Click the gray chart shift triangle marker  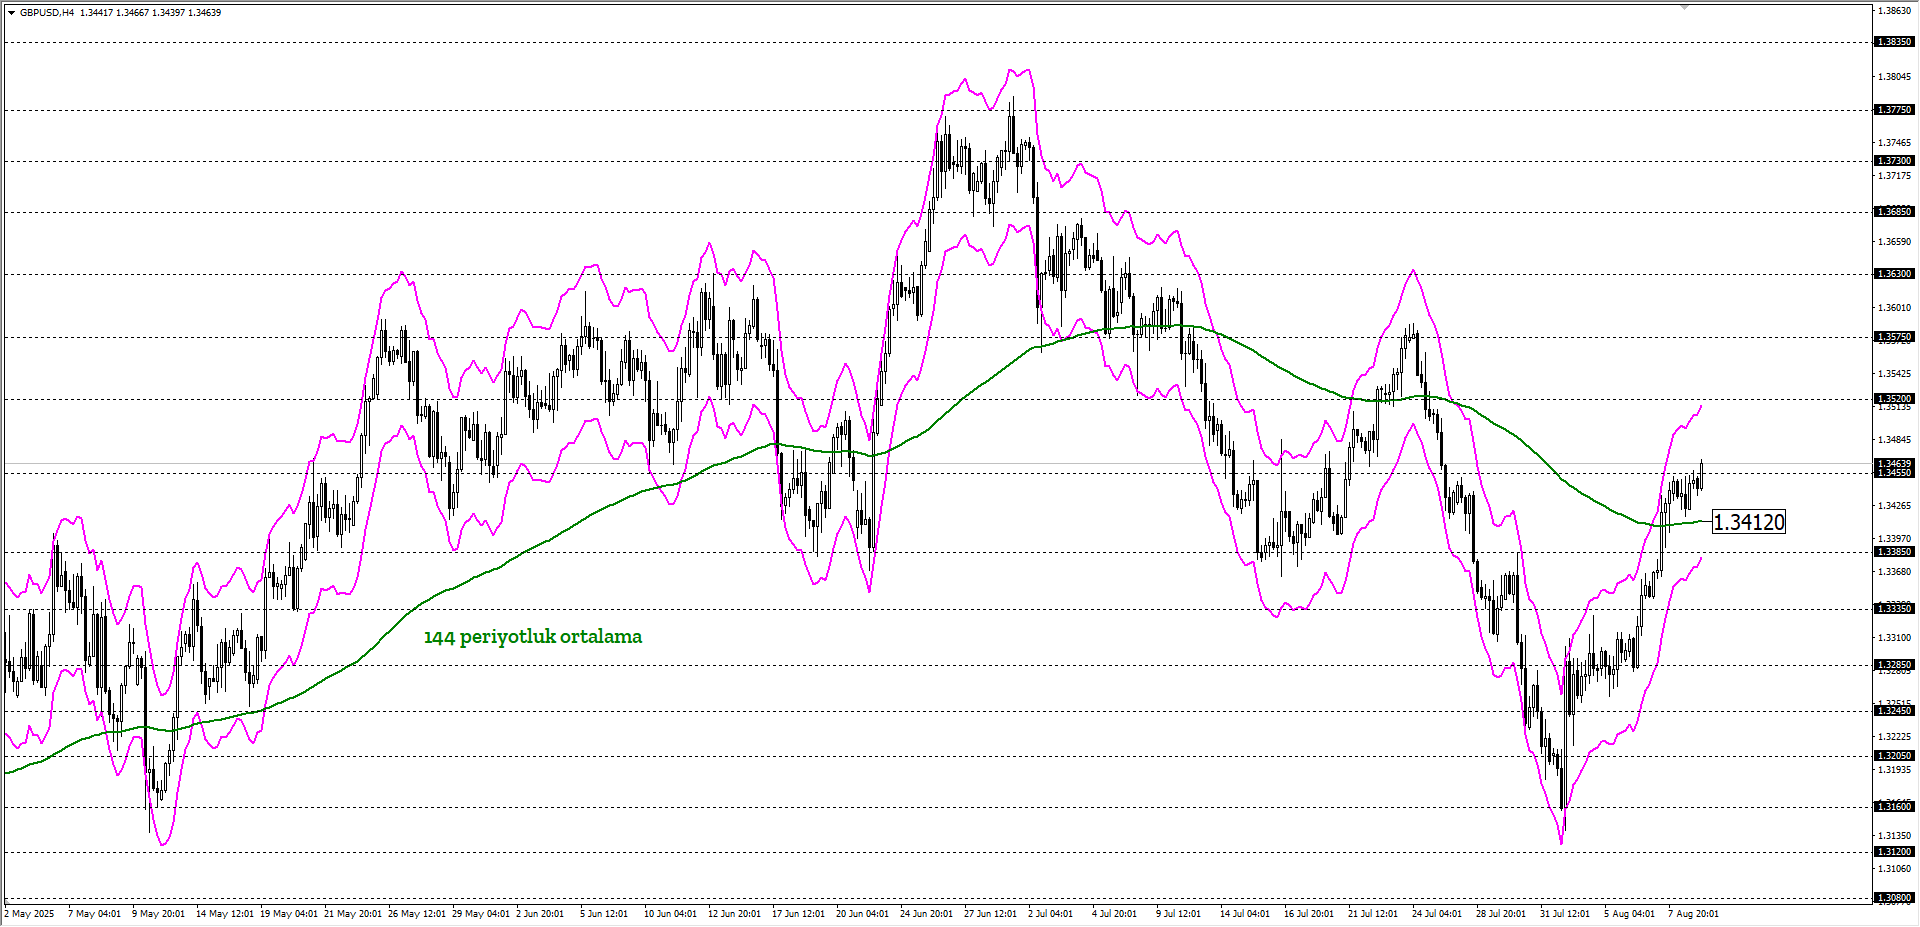(x=1684, y=7)
